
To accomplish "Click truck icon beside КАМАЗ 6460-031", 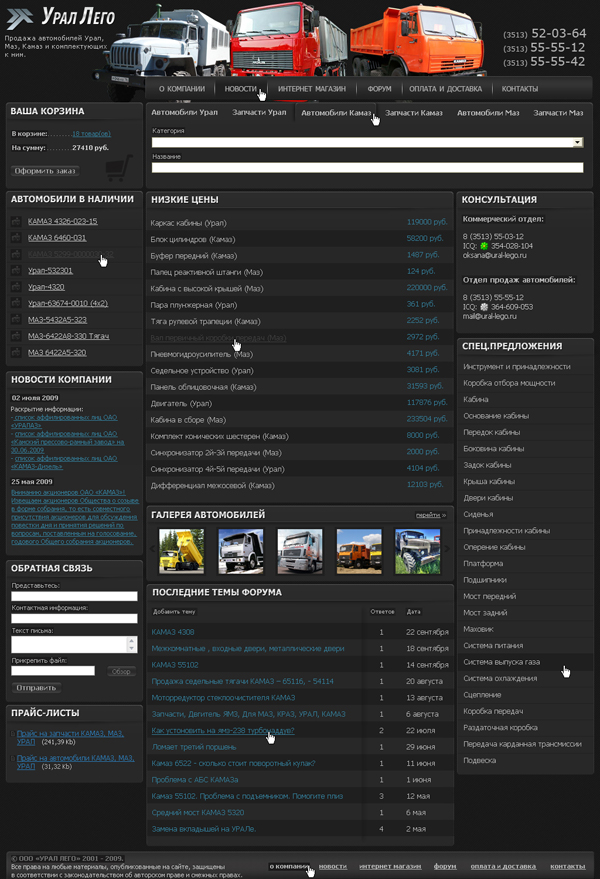I will [x=17, y=238].
